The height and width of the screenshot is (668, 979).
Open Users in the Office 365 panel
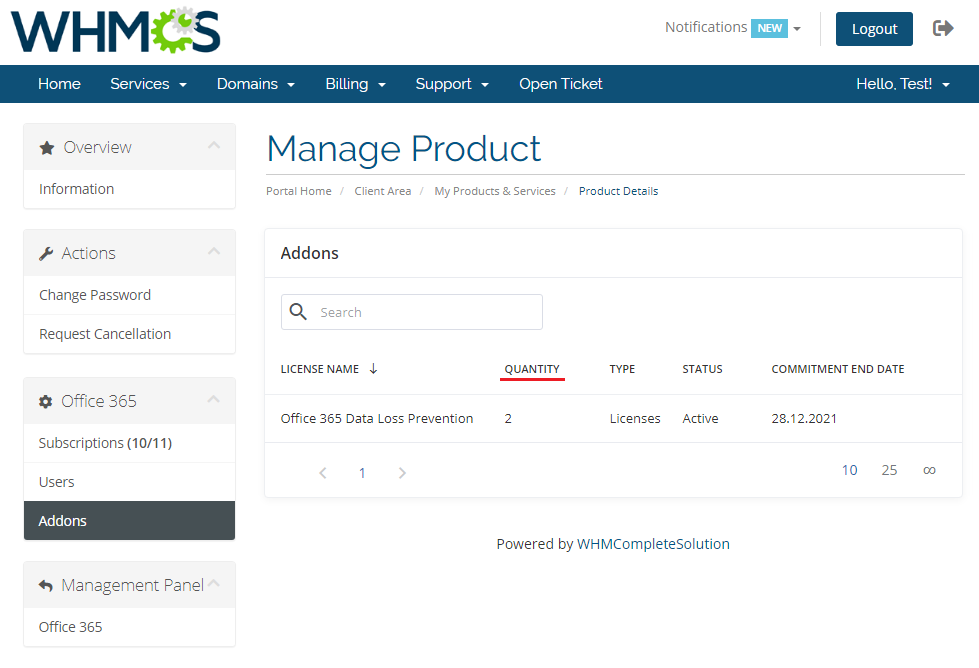[129, 482]
